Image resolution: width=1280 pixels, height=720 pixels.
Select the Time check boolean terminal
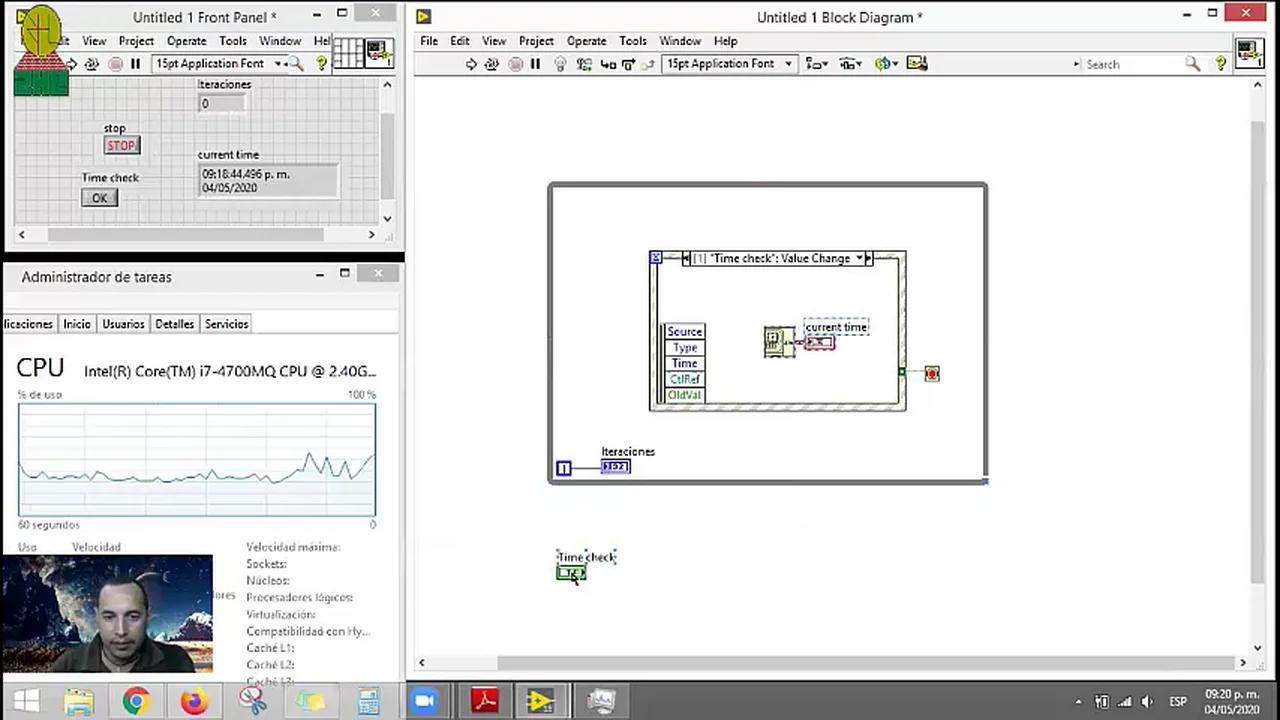point(571,573)
